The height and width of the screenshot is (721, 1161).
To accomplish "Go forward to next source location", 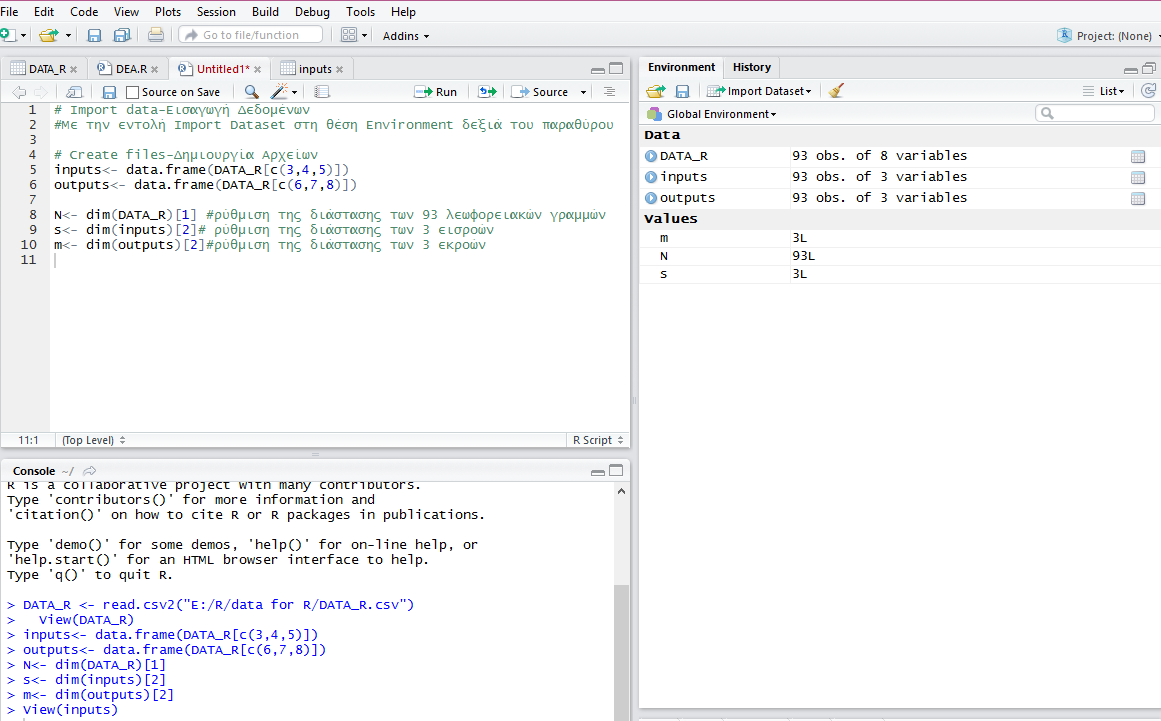I will point(41,92).
